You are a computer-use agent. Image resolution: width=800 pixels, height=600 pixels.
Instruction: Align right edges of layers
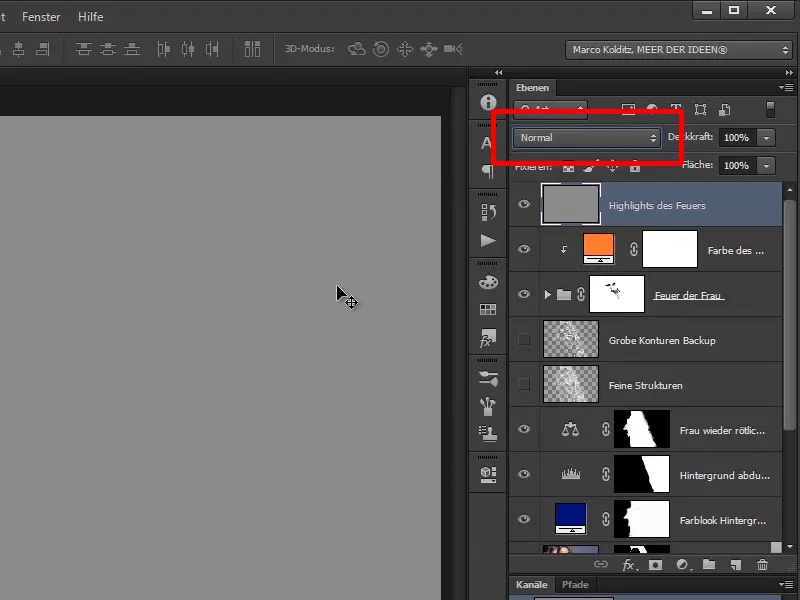(x=43, y=49)
